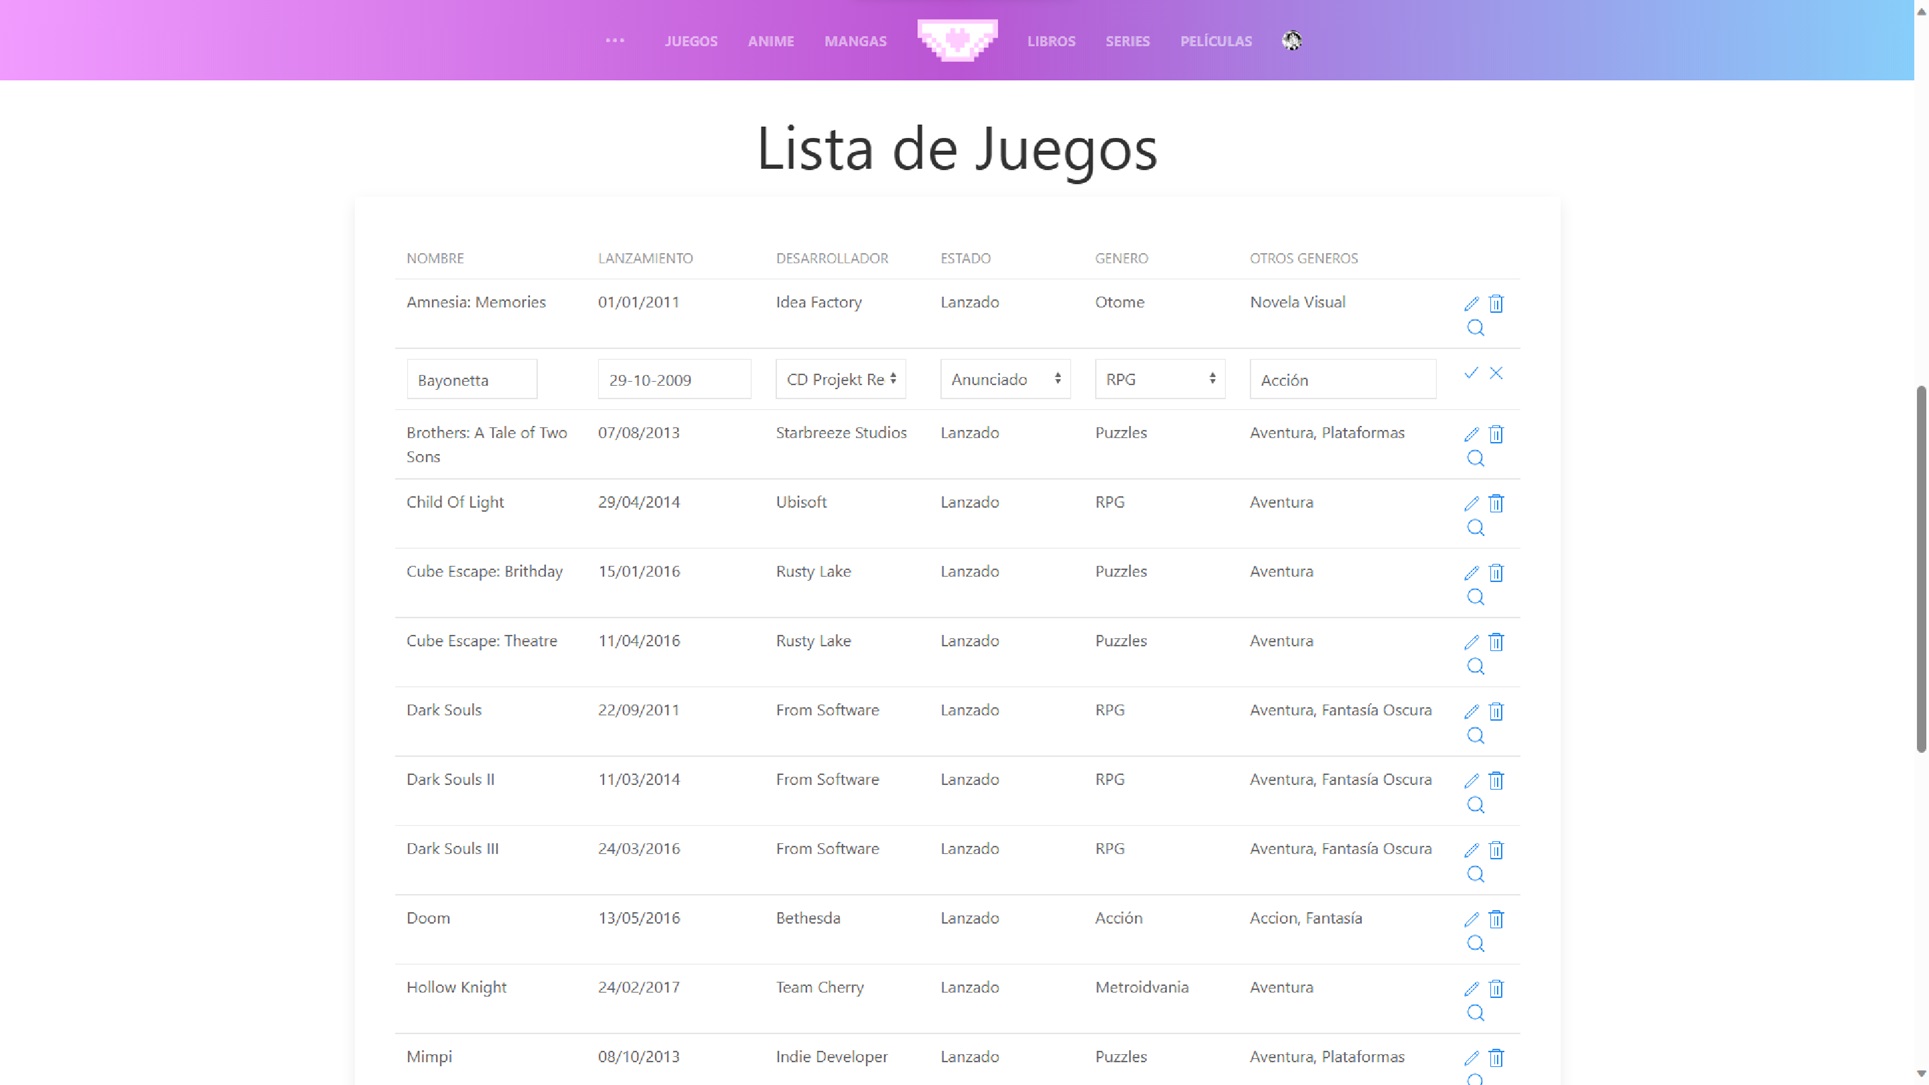Expand the Anunciado status dropdown

1005,380
